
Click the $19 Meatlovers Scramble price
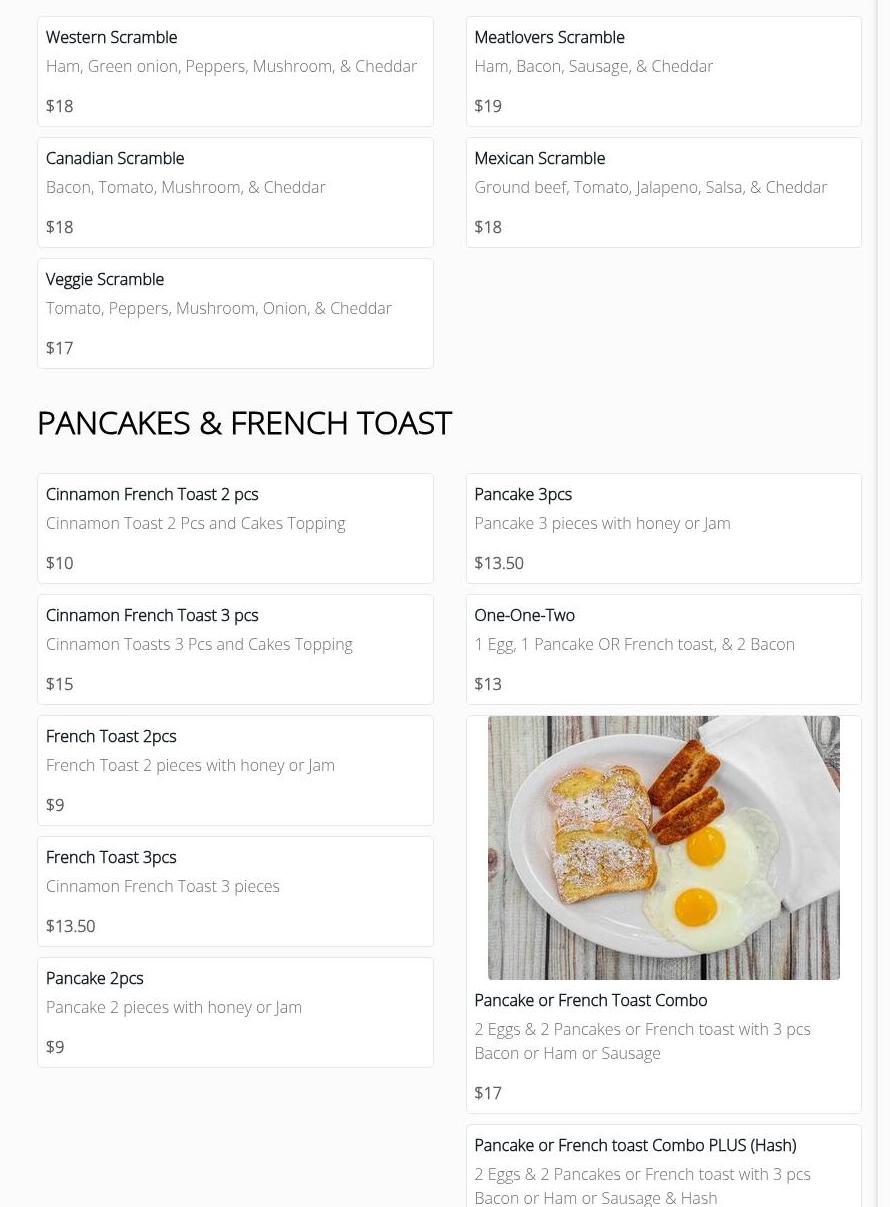488,106
